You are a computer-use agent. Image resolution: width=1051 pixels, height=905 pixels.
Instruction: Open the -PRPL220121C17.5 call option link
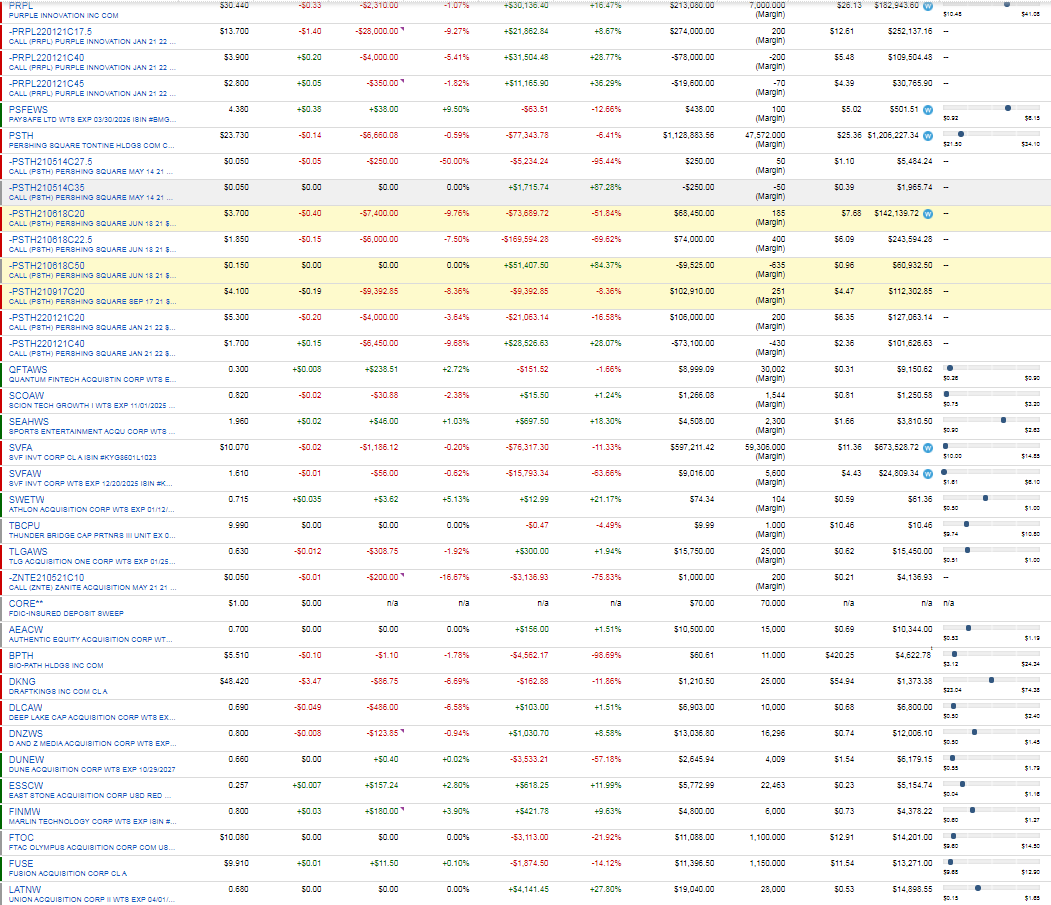(x=50, y=32)
